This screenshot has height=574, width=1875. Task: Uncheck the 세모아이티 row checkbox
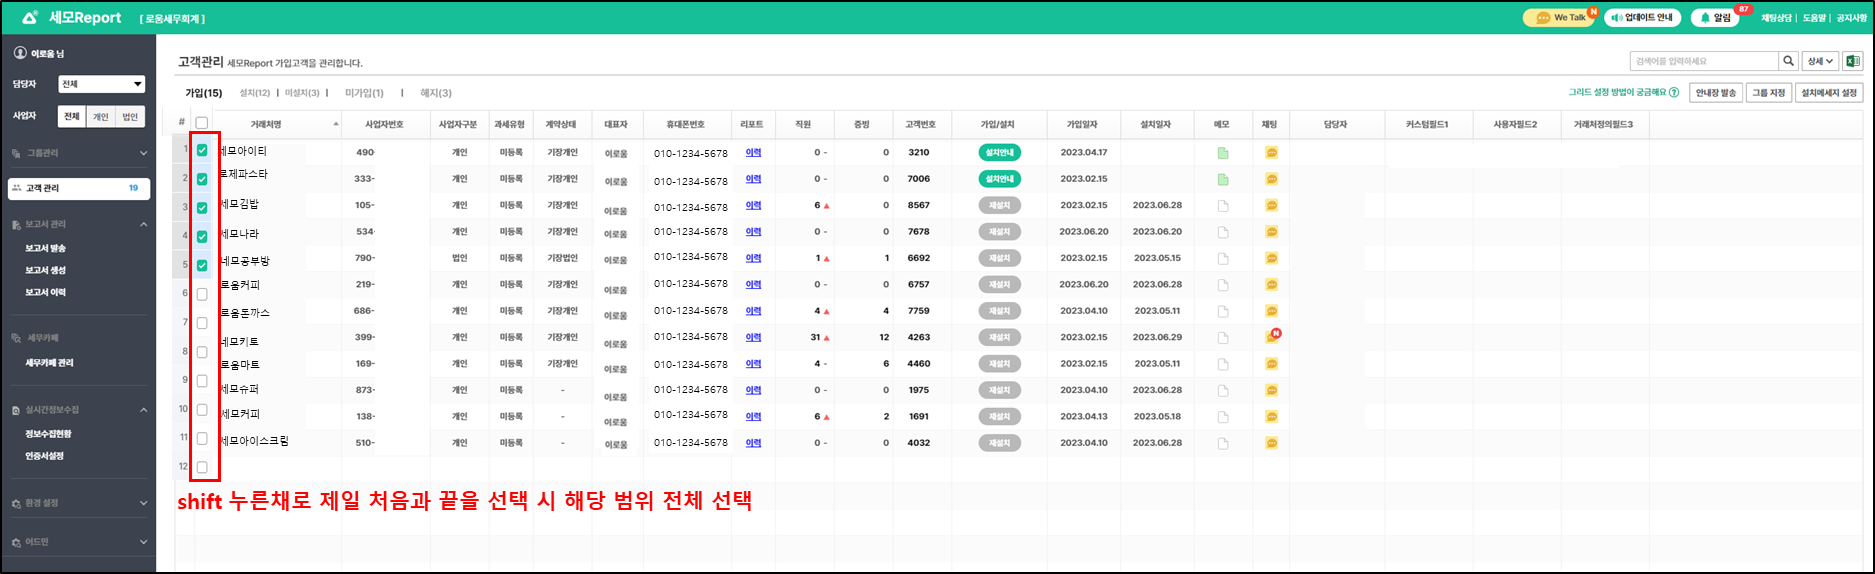(202, 151)
